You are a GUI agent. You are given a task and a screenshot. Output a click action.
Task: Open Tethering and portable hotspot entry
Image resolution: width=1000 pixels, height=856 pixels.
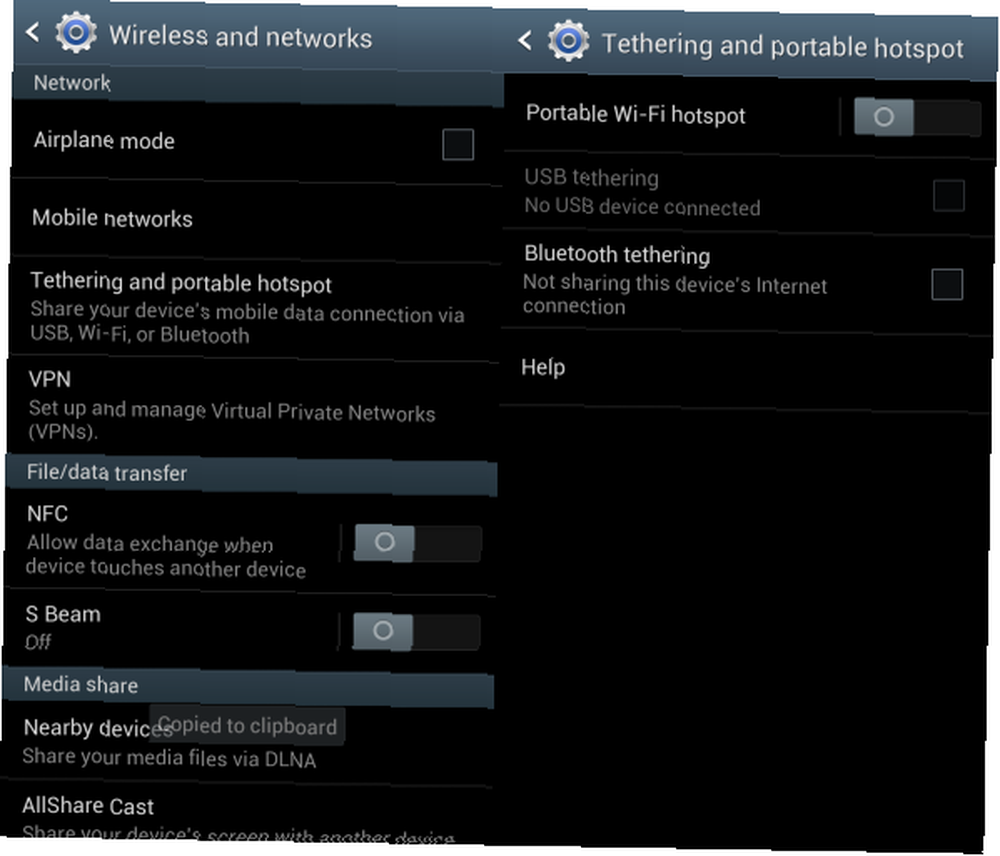253,308
